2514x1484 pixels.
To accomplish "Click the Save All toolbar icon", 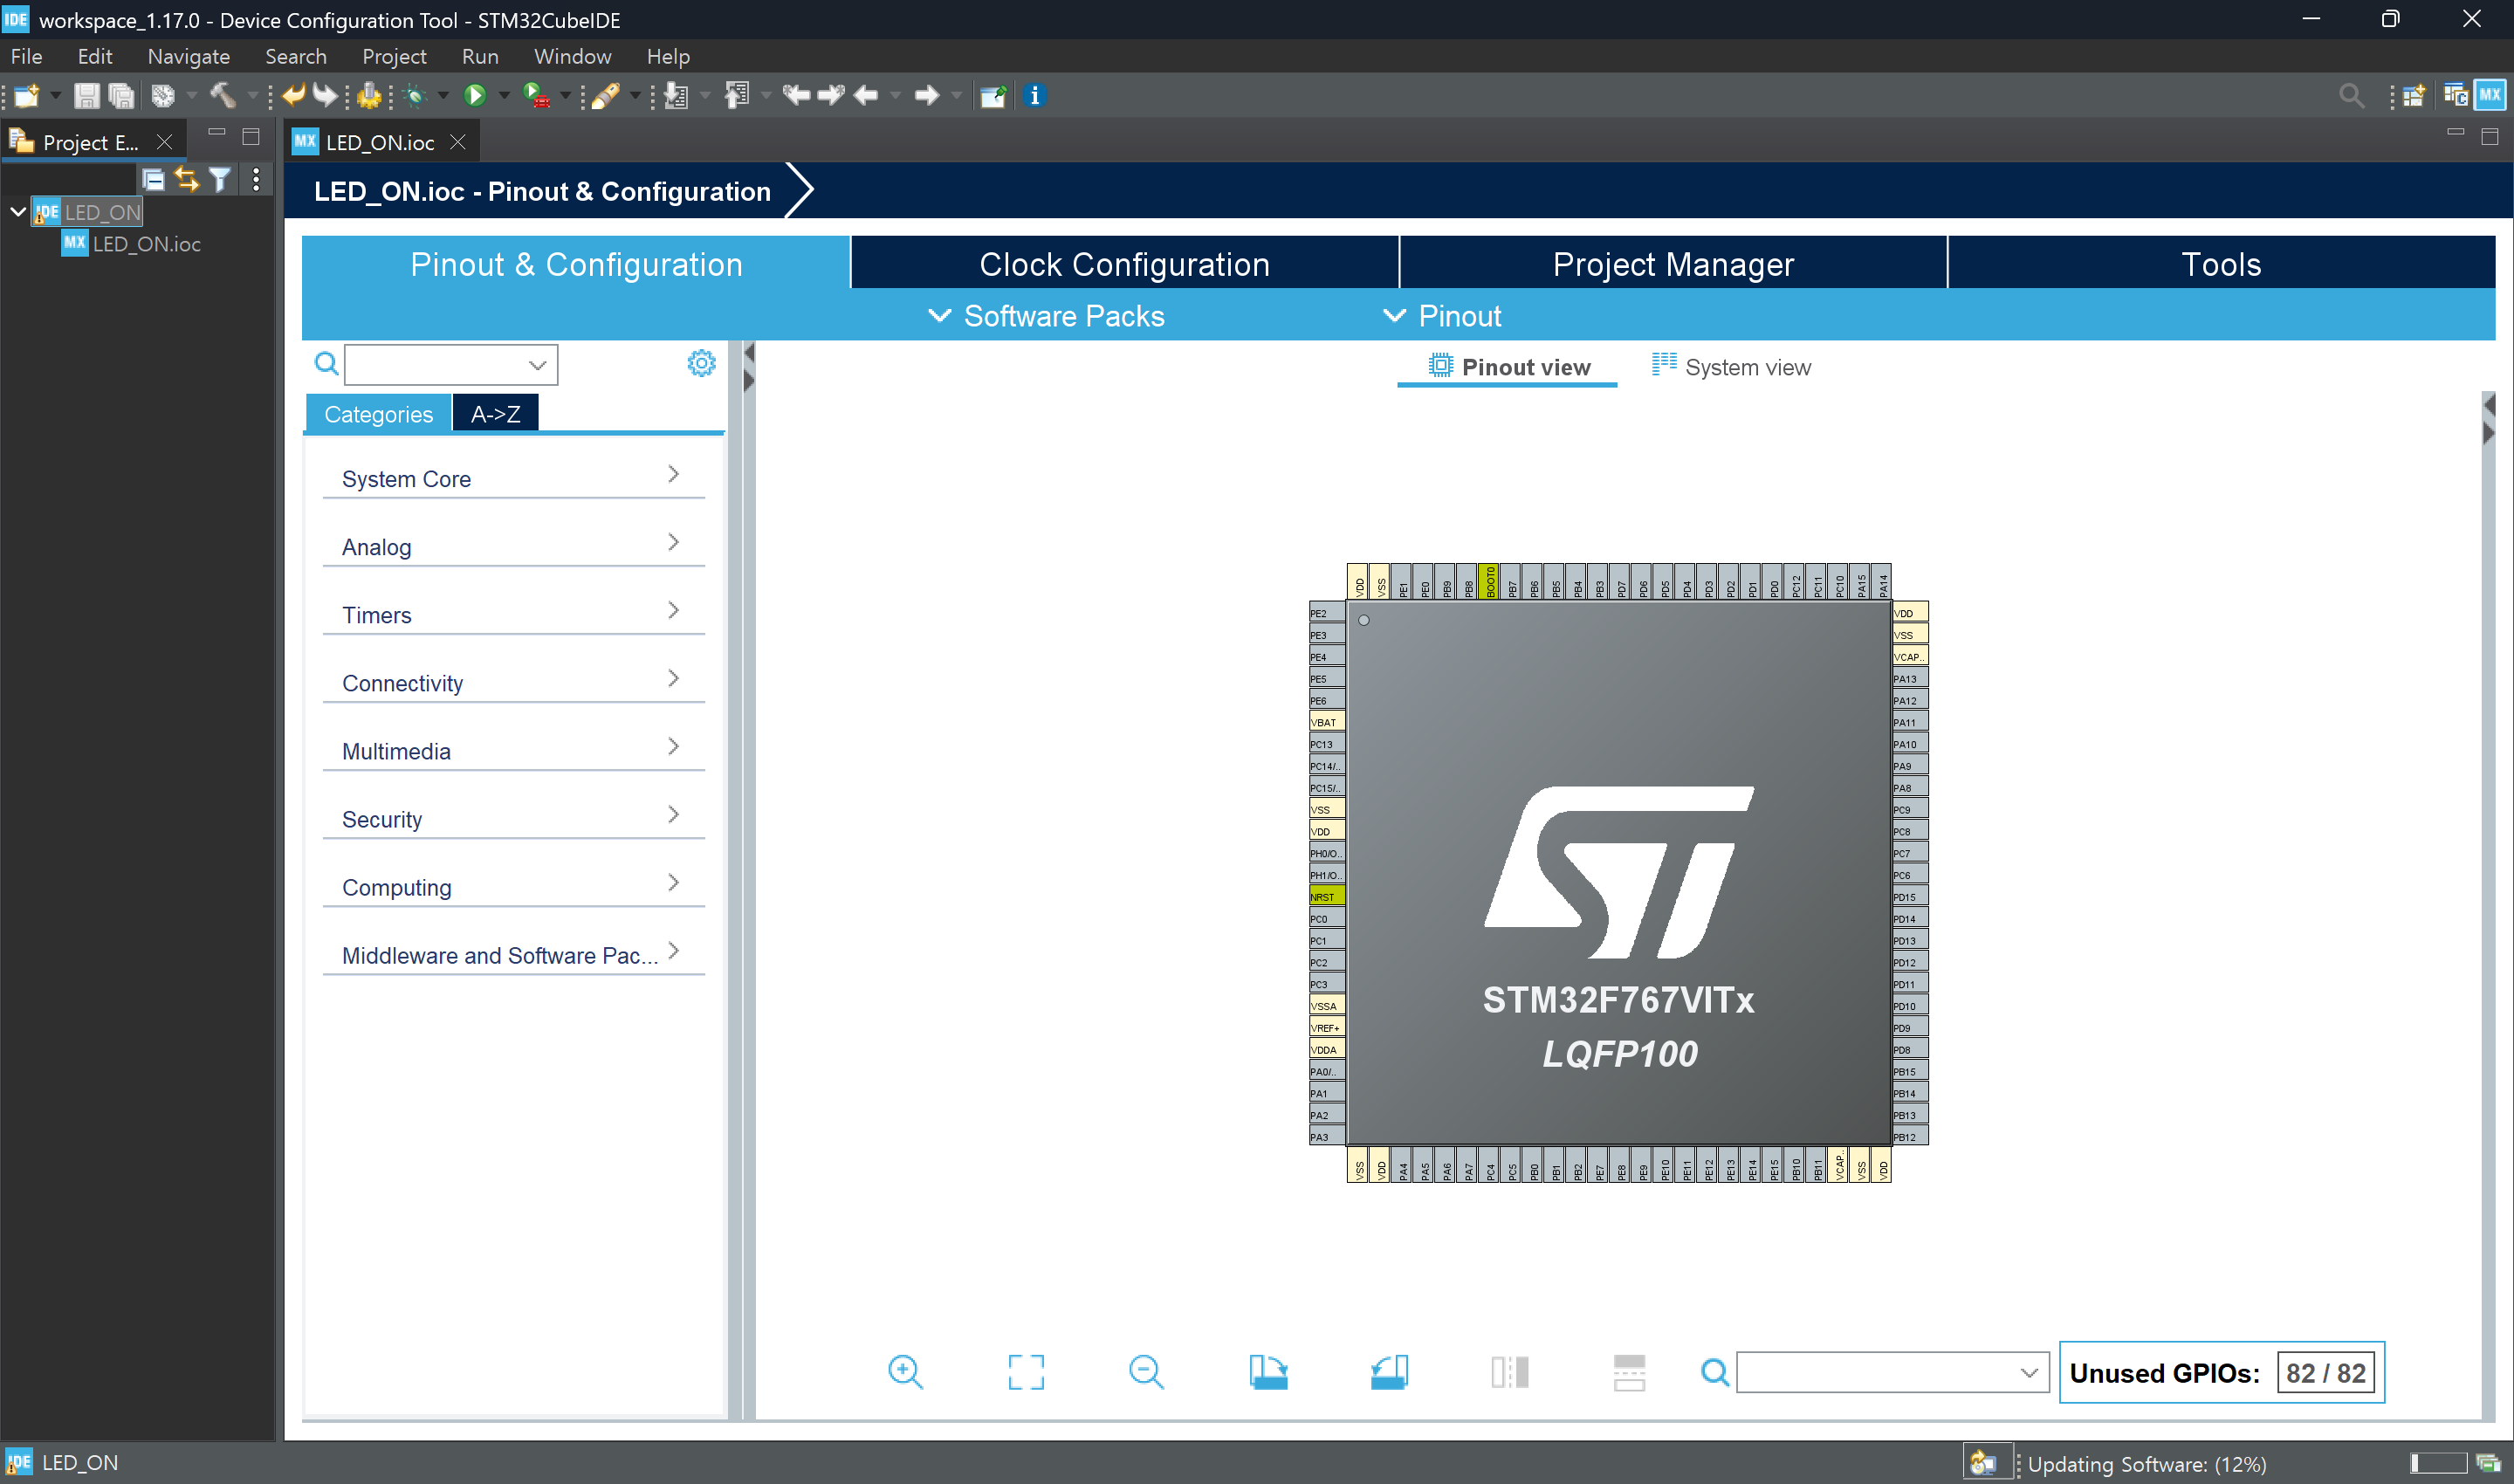I will pos(121,96).
